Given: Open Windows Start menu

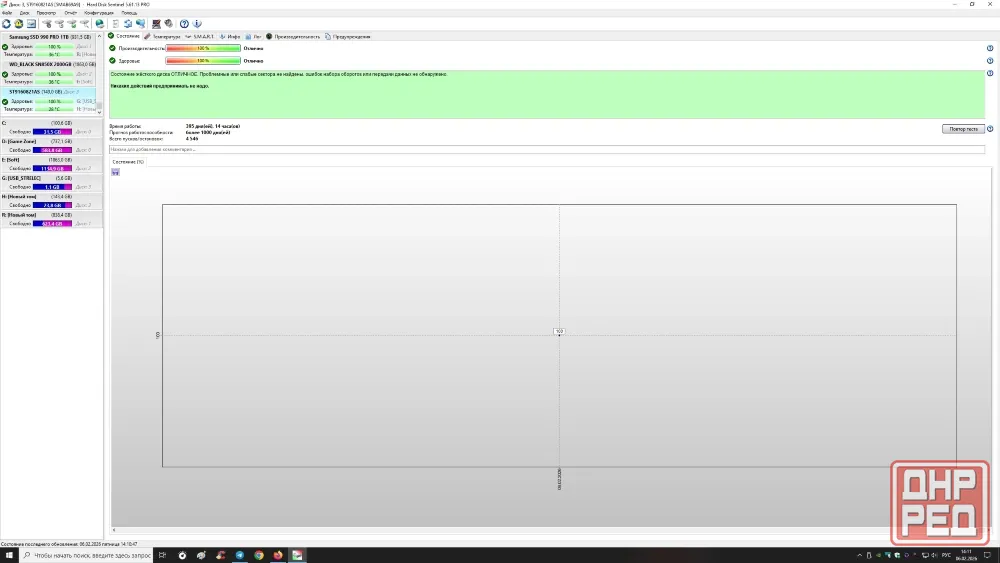Looking at the screenshot, I should pos(9,555).
